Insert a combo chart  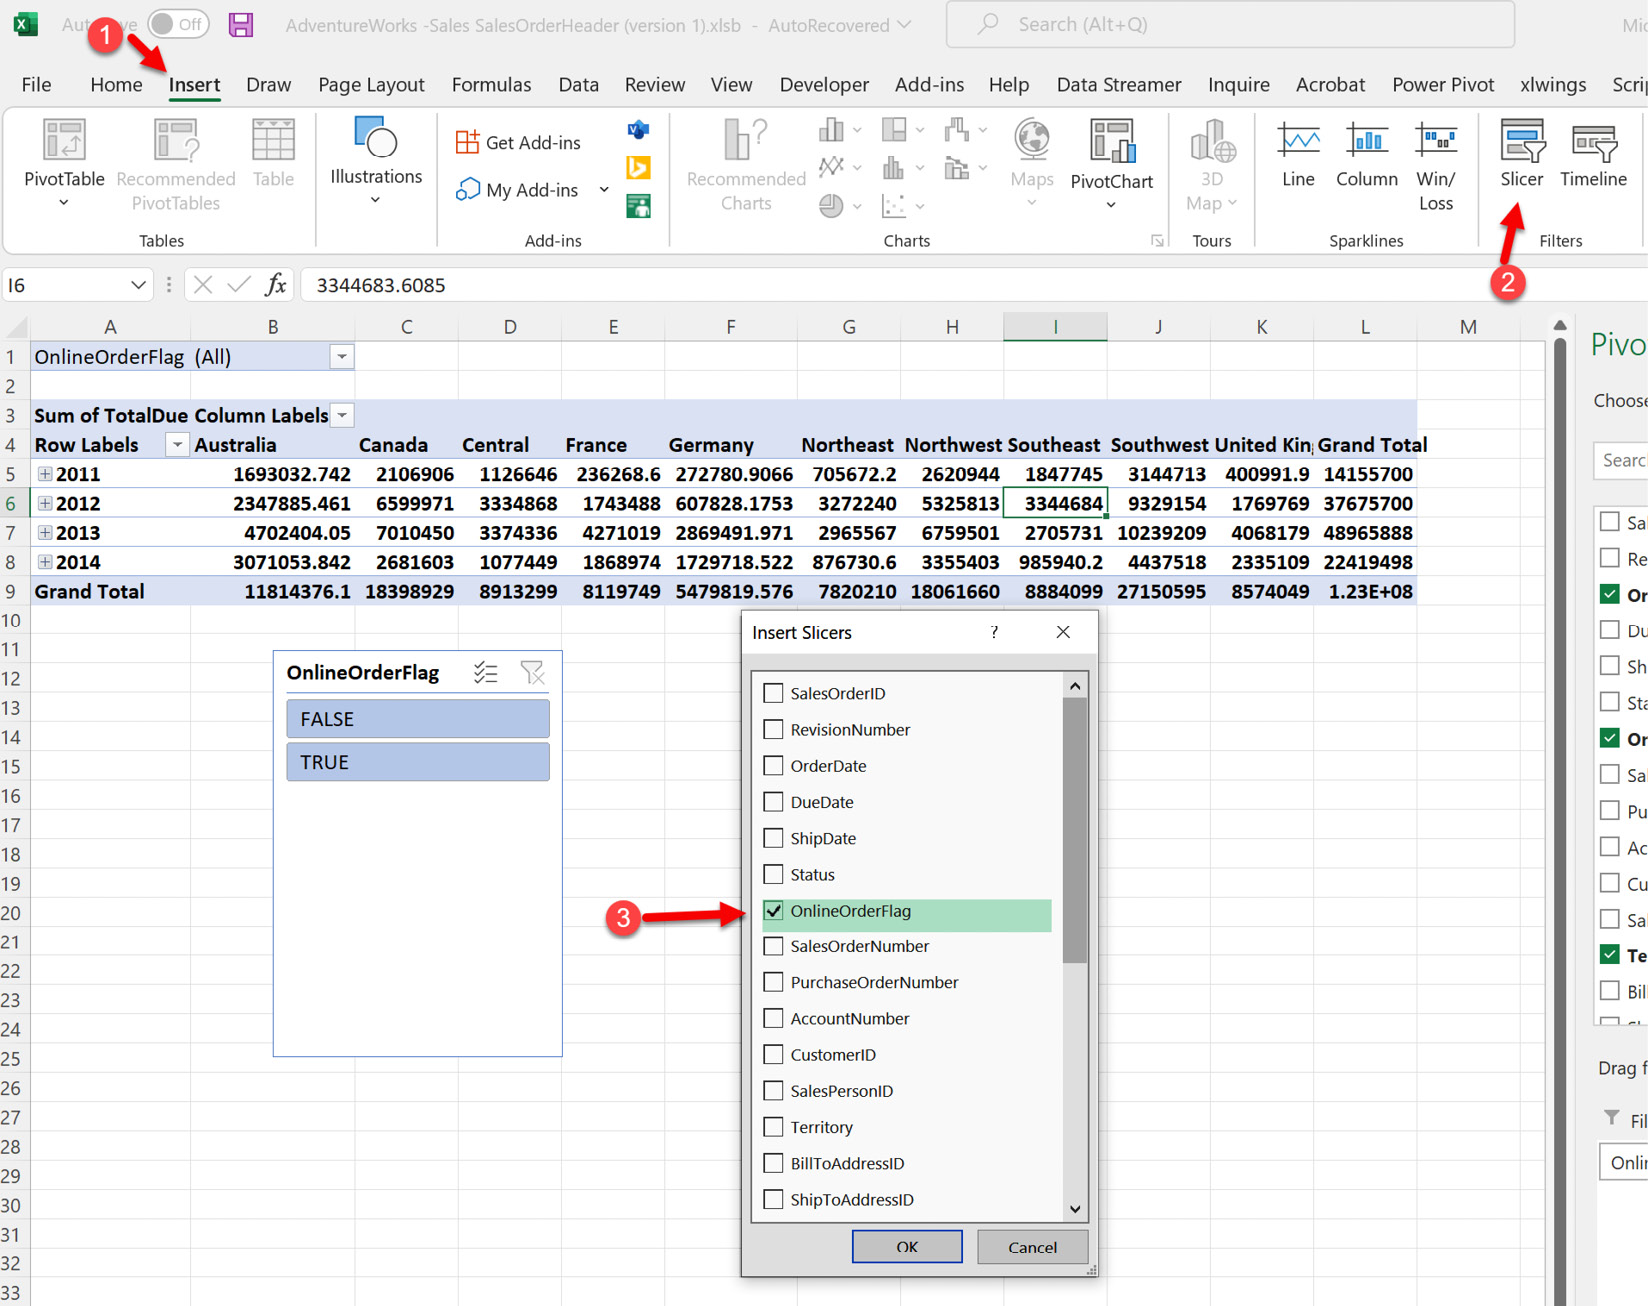coord(965,168)
